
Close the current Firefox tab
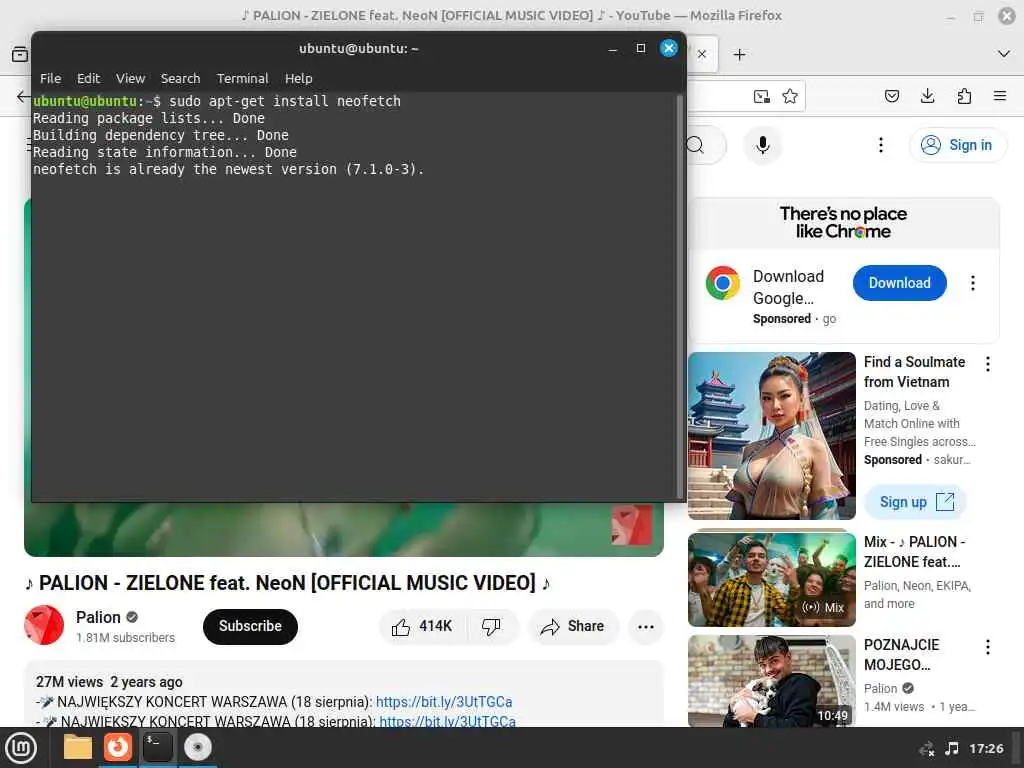click(x=702, y=54)
